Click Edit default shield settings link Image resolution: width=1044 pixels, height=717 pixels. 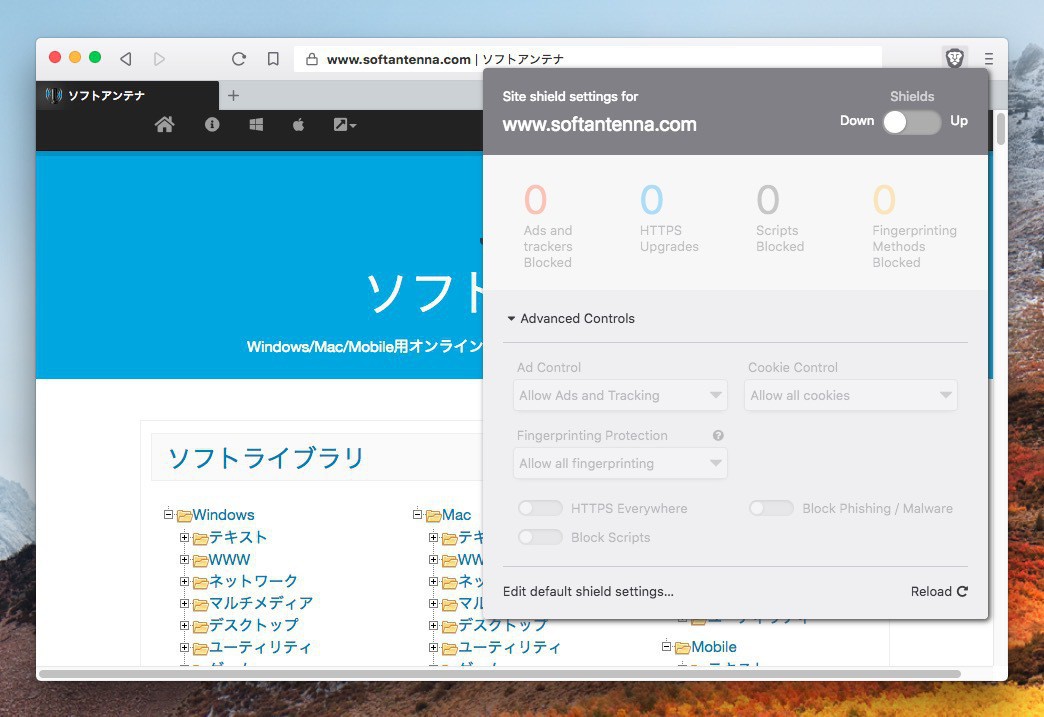click(x=588, y=591)
